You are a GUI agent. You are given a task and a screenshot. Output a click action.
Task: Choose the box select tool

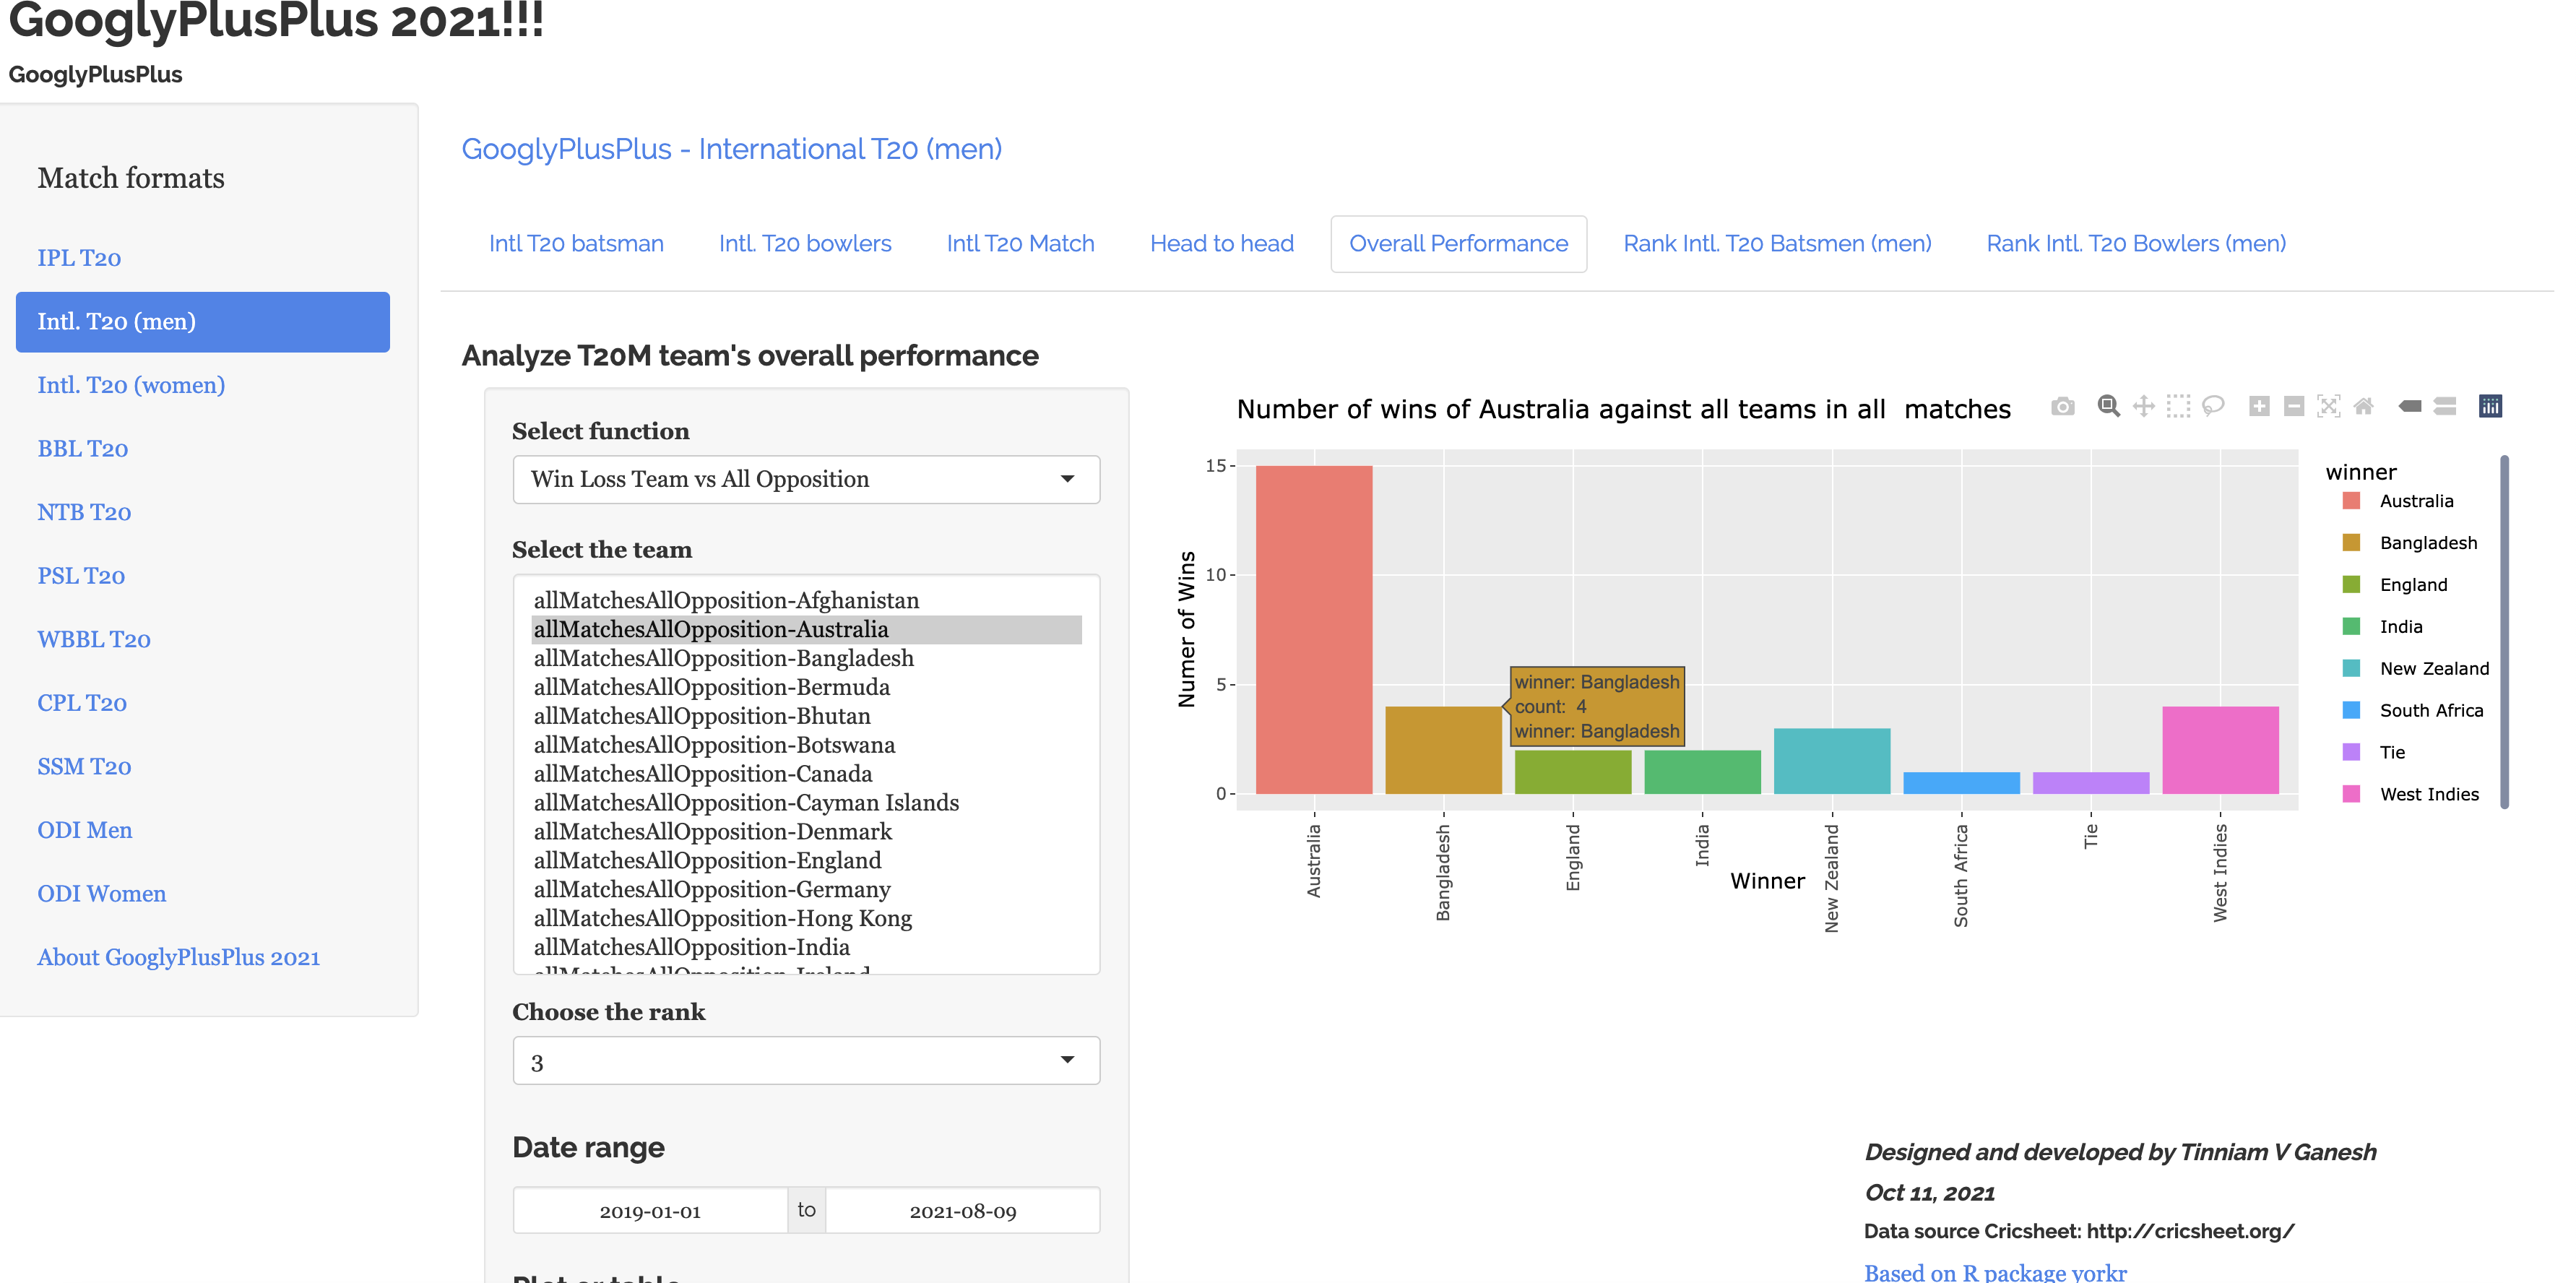coord(2178,406)
